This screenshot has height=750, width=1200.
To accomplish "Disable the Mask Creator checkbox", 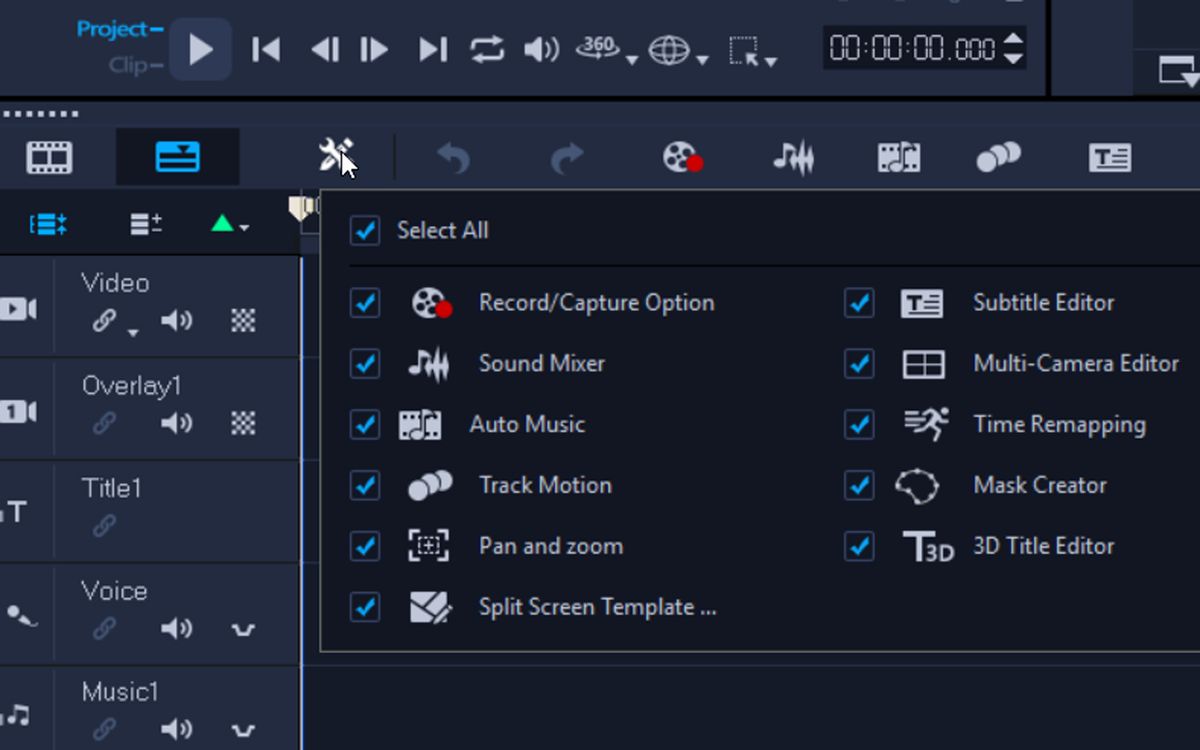I will pos(858,486).
